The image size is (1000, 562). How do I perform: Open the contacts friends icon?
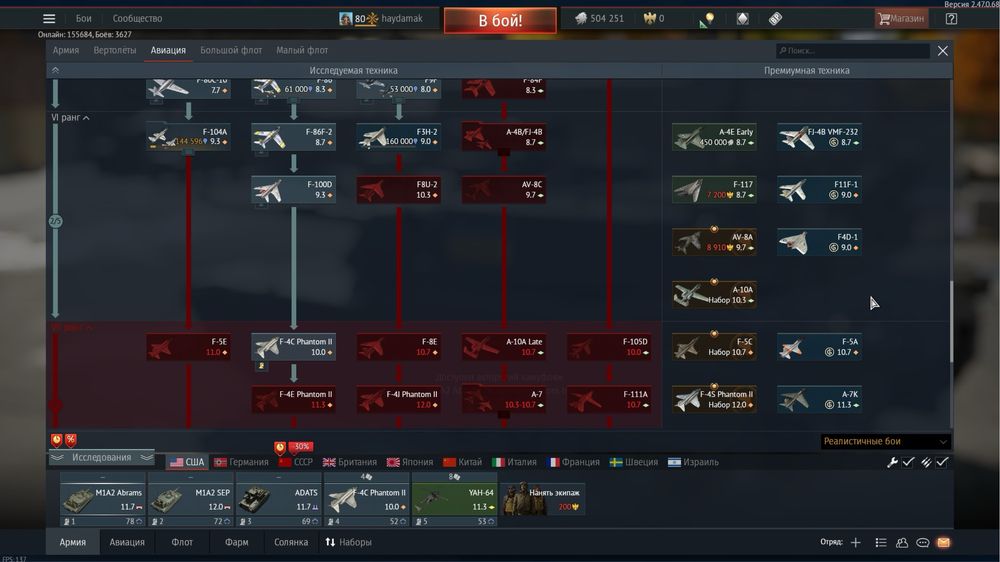(x=902, y=542)
